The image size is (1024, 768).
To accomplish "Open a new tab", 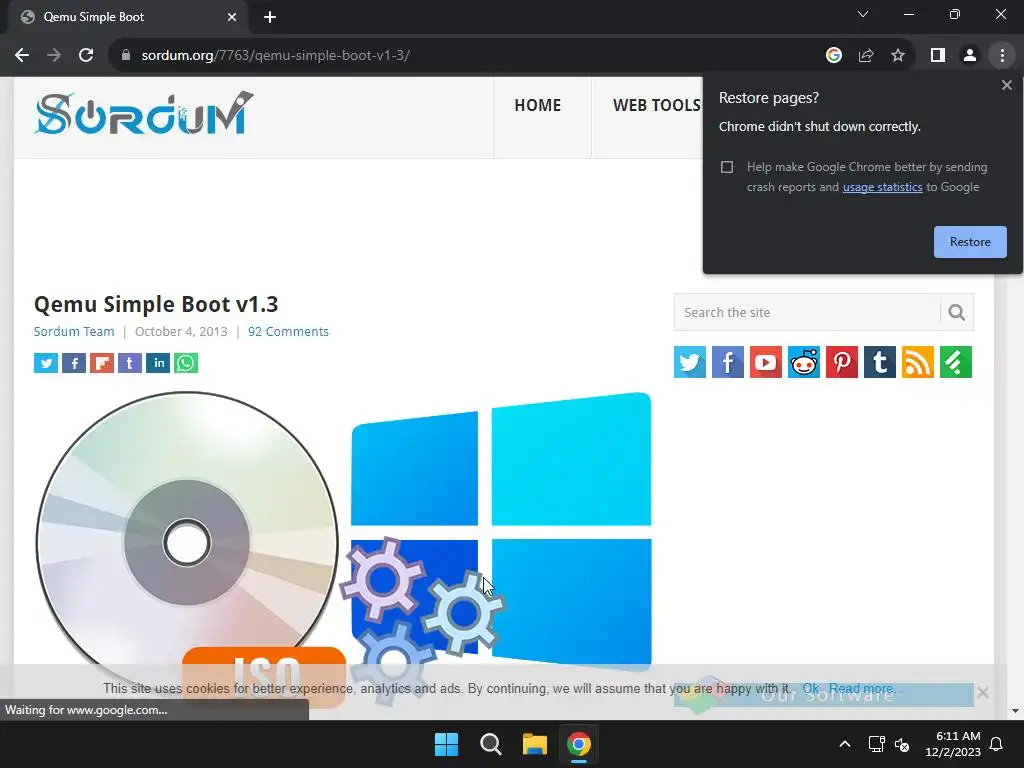I will tap(270, 17).
